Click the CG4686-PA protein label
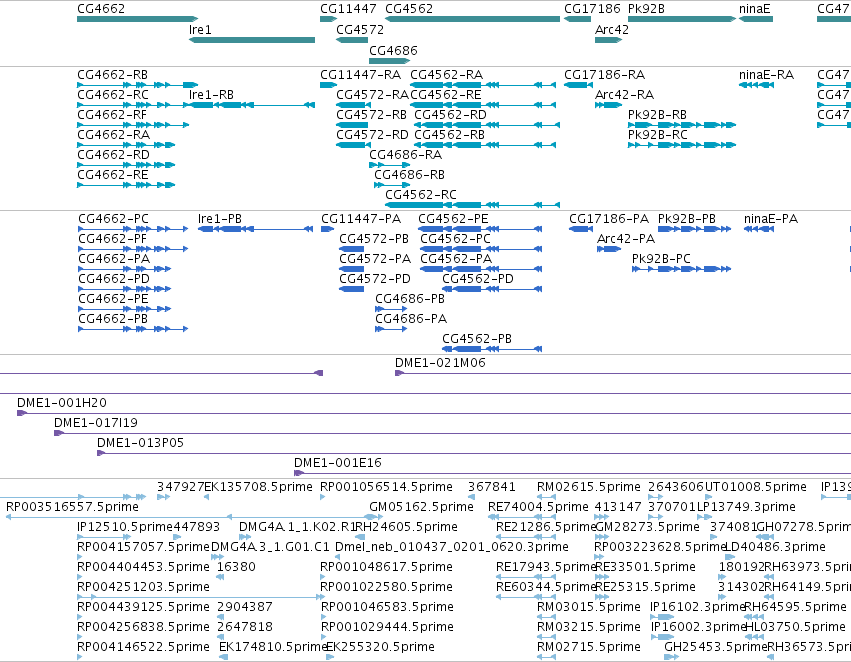 tap(411, 319)
